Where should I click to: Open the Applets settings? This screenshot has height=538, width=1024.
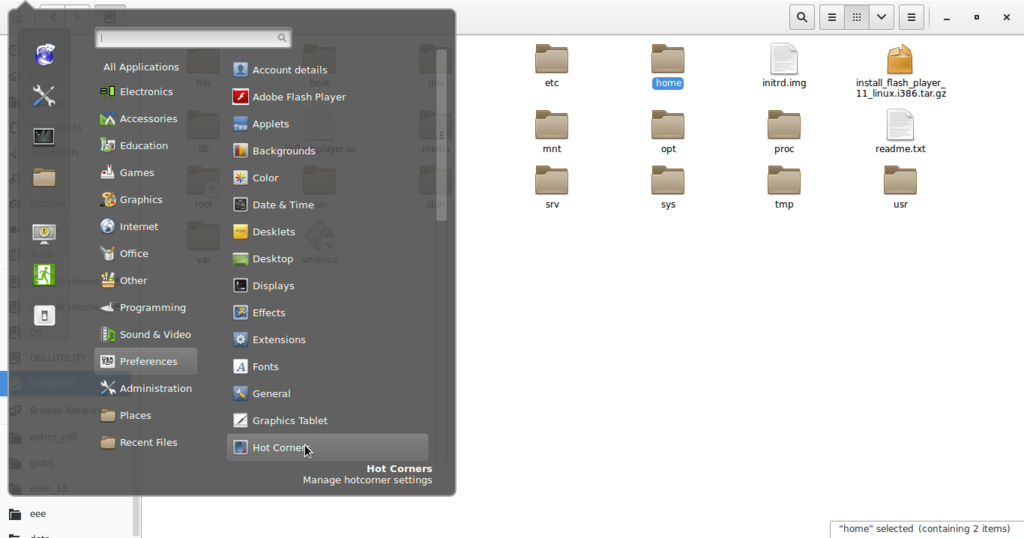[x=327, y=123]
